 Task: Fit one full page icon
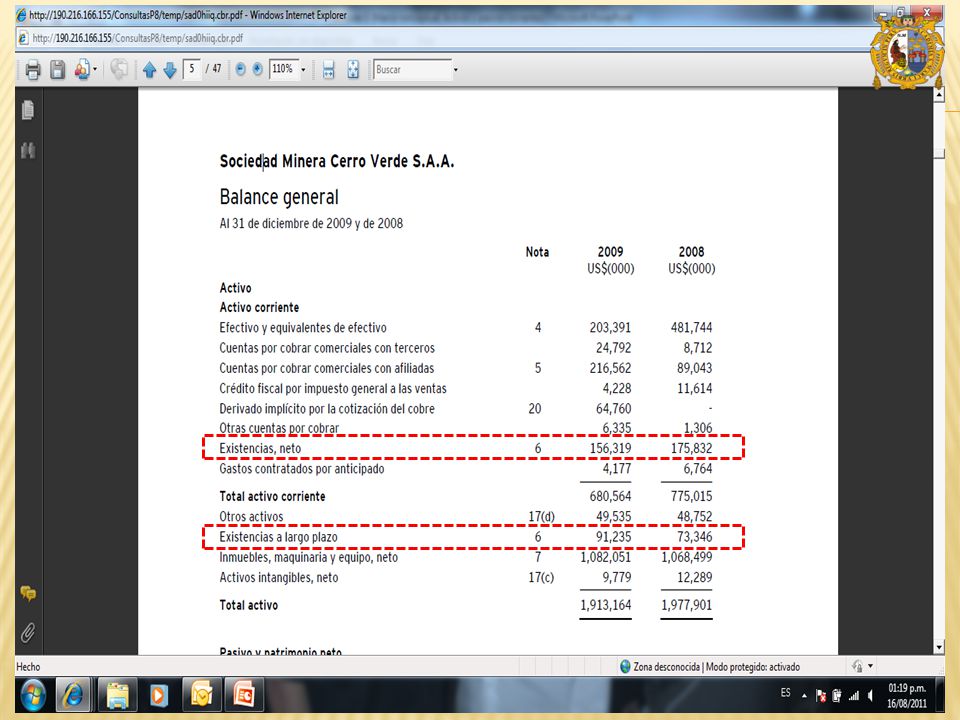pyautogui.click(x=353, y=70)
